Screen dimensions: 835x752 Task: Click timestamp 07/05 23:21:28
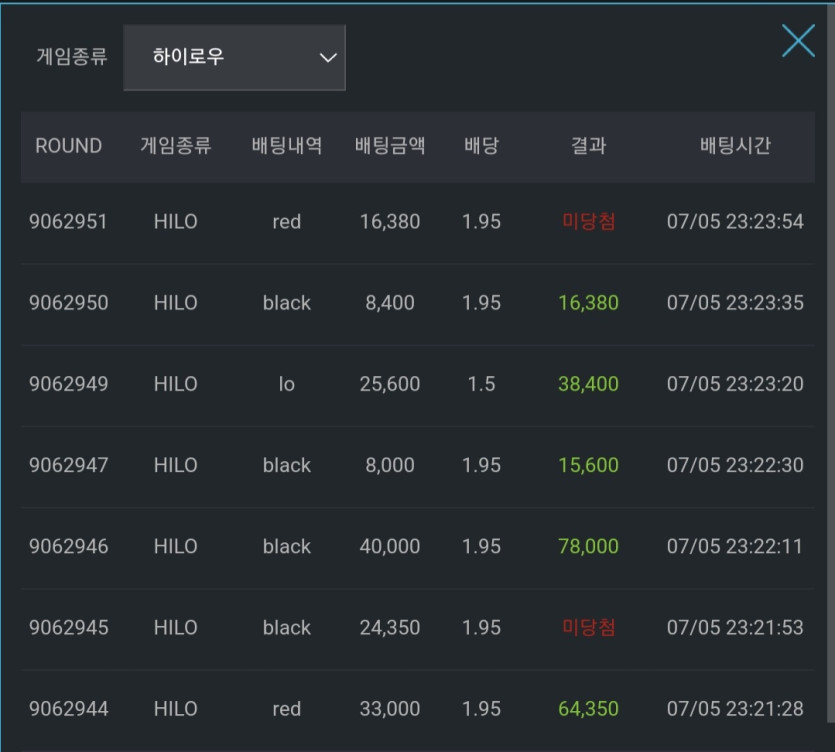pos(735,709)
